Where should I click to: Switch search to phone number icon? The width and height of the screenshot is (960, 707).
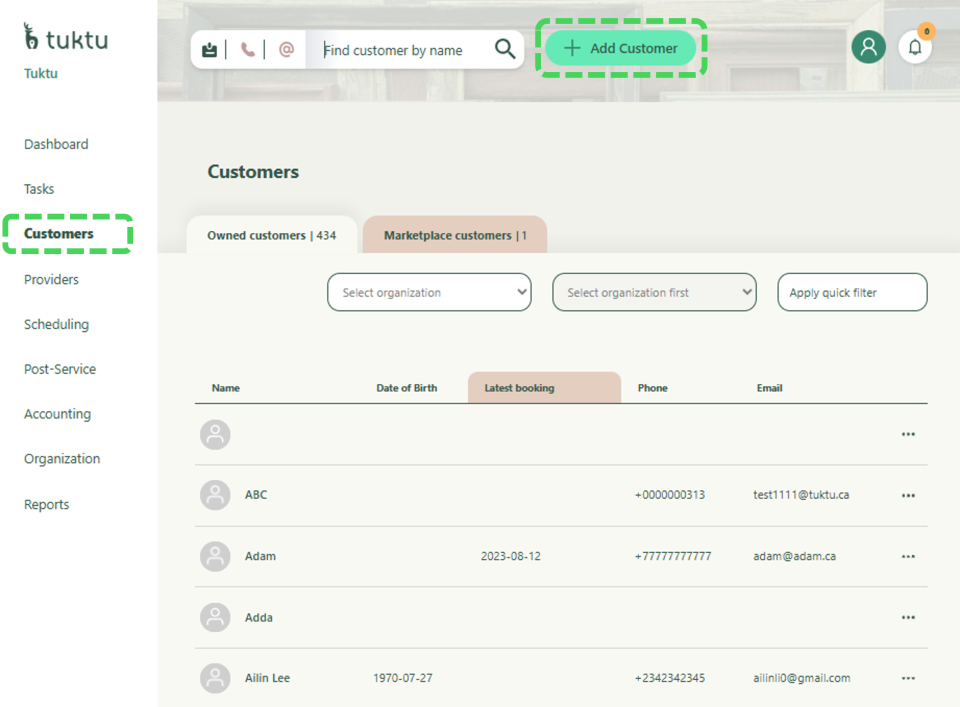[x=247, y=49]
